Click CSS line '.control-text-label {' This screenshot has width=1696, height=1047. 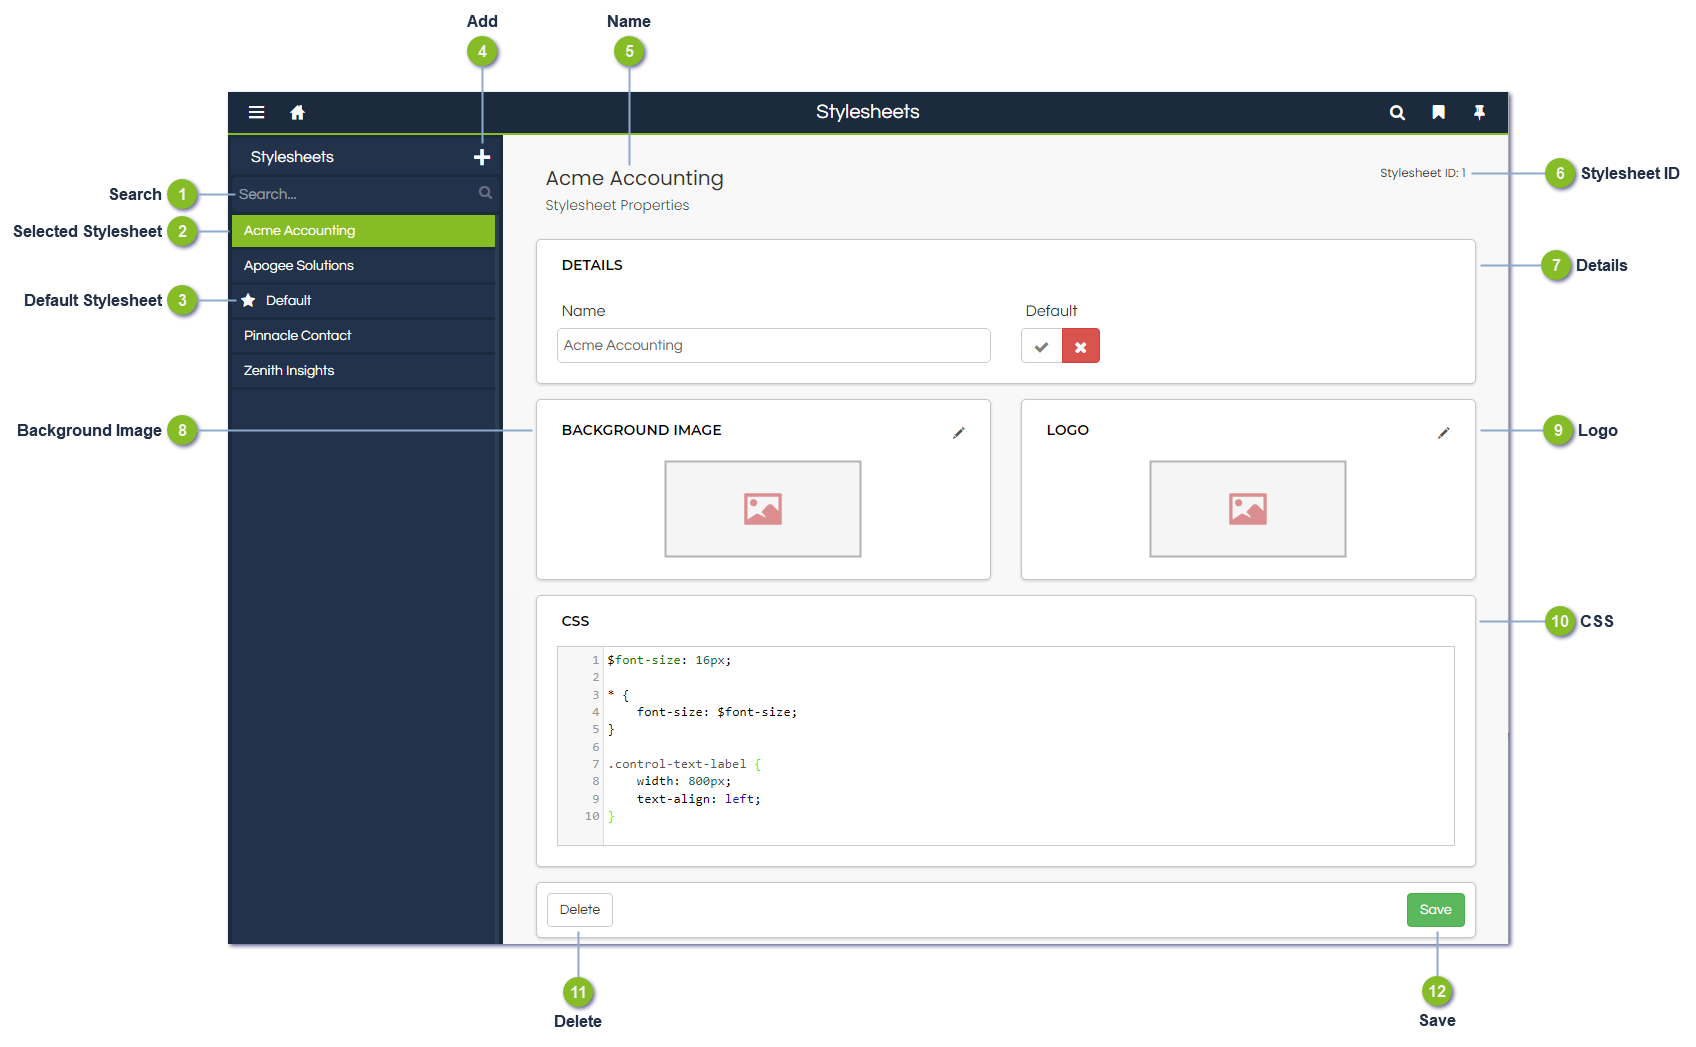point(684,764)
